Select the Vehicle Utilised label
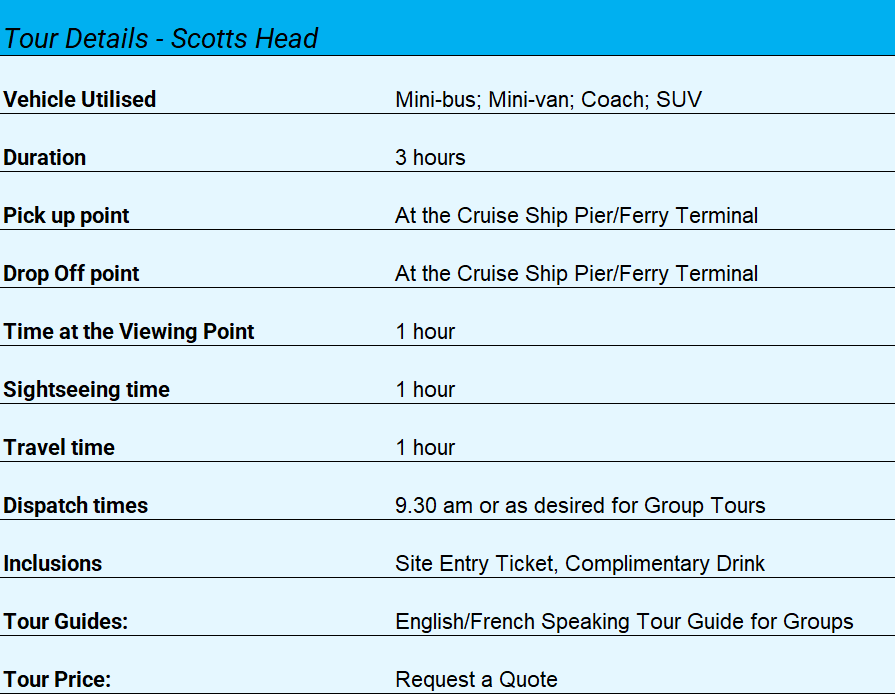 (x=80, y=100)
